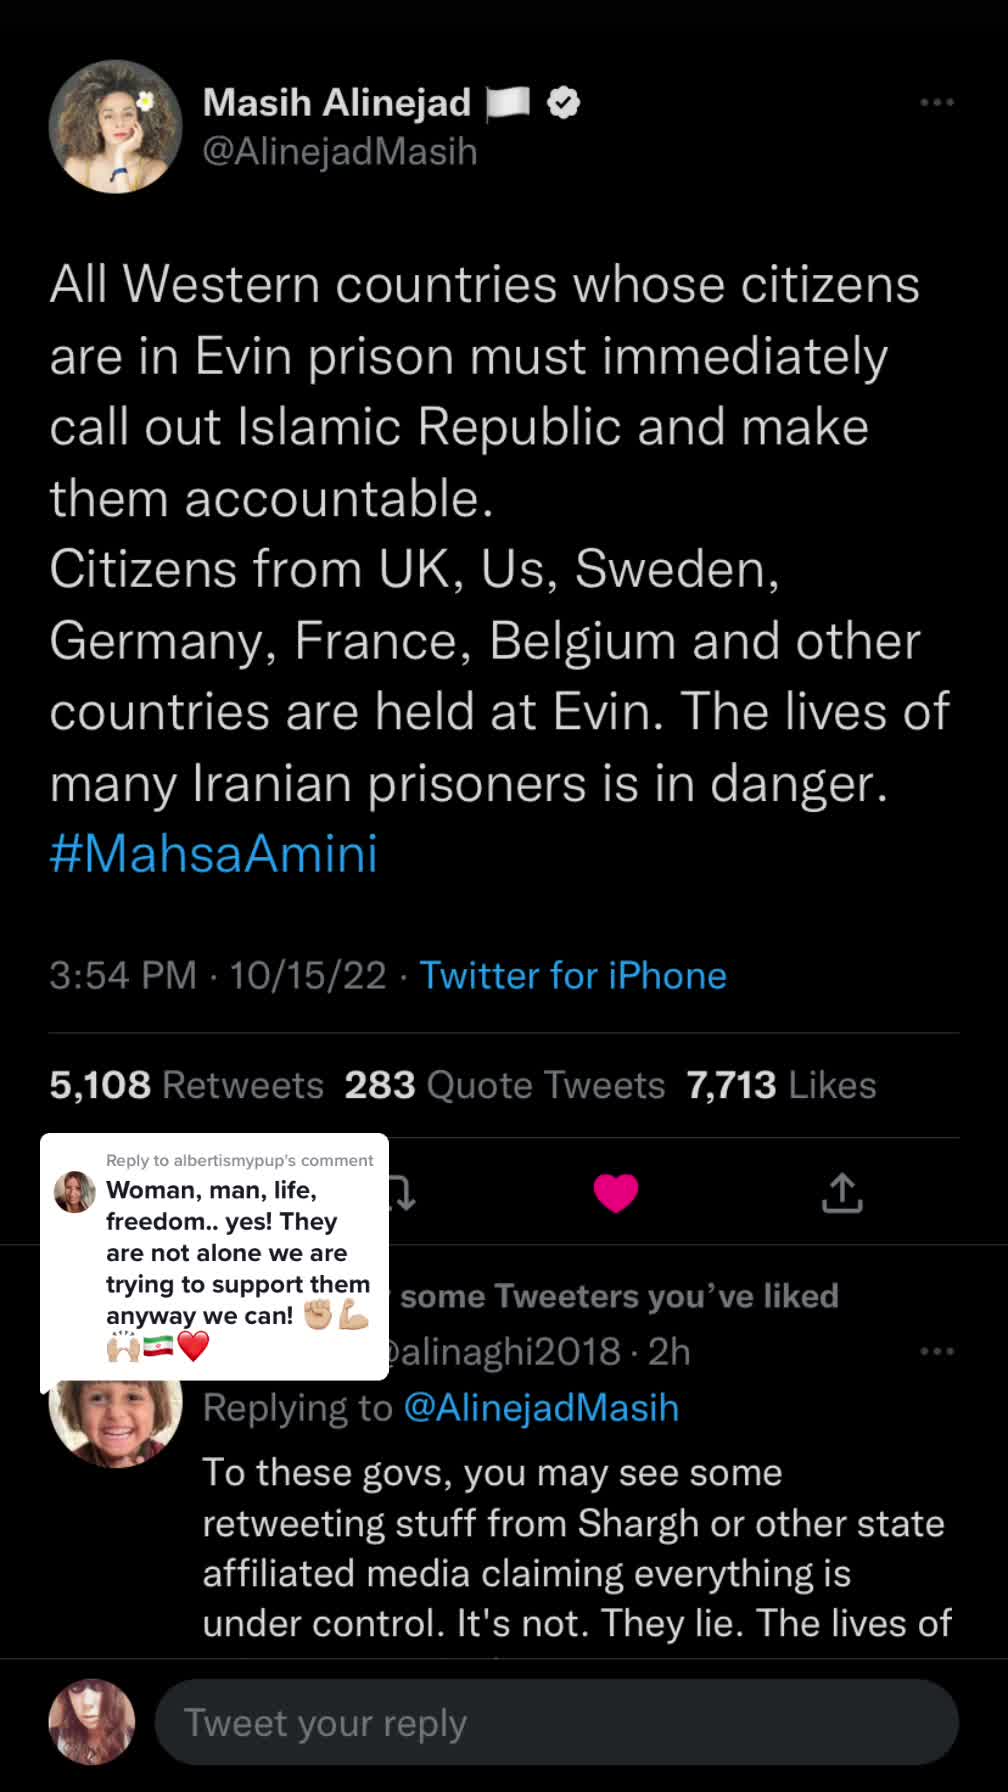The image size is (1008, 1792).
Task: Tap your own avatar beside reply box
Action: point(92,1721)
